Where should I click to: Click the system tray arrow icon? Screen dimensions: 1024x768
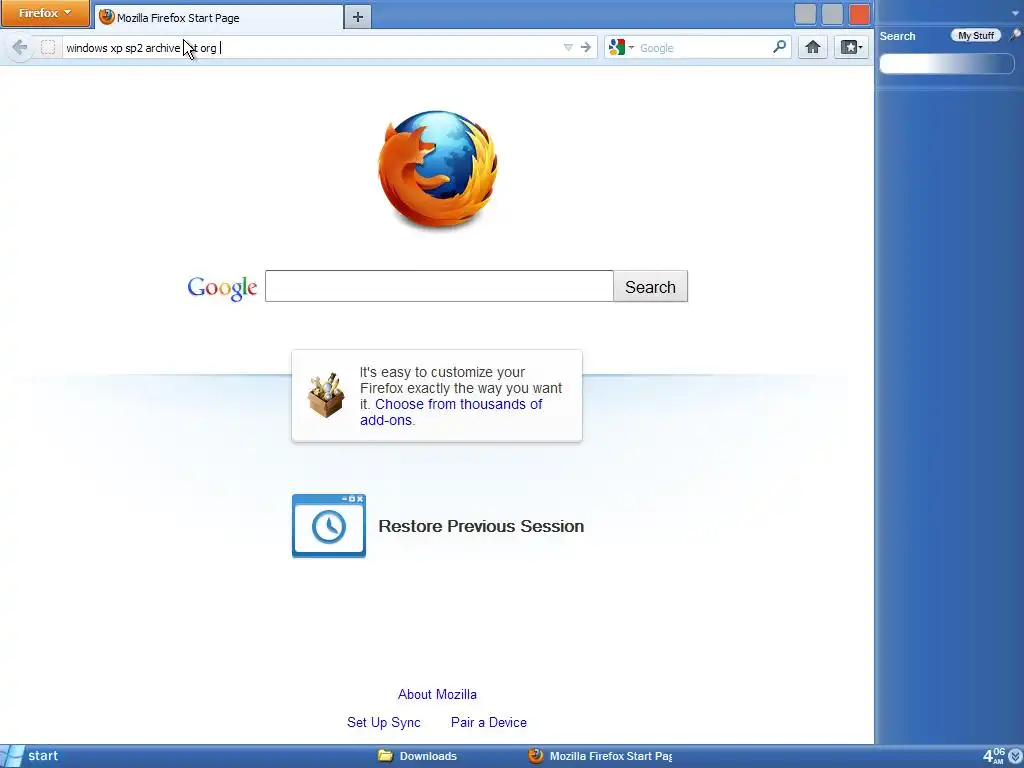(x=1016, y=756)
